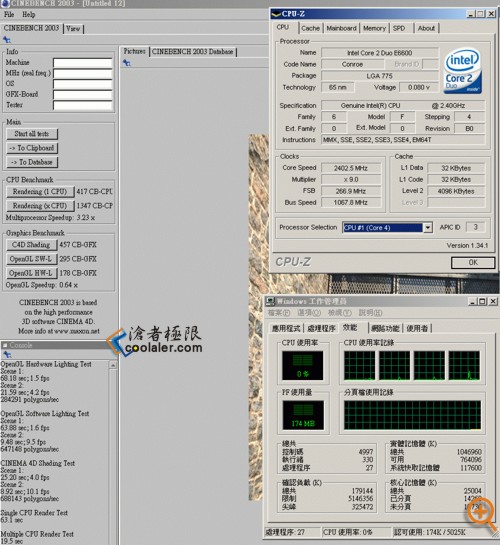Open the About tab in CPU-Z
The width and height of the screenshot is (500, 545).
pos(426,28)
